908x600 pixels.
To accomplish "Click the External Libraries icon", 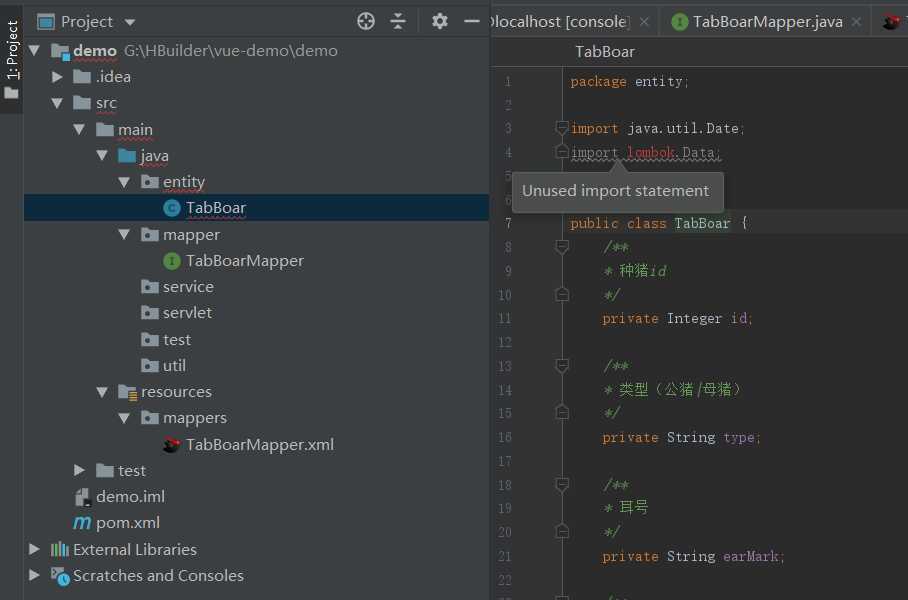I will [60, 549].
